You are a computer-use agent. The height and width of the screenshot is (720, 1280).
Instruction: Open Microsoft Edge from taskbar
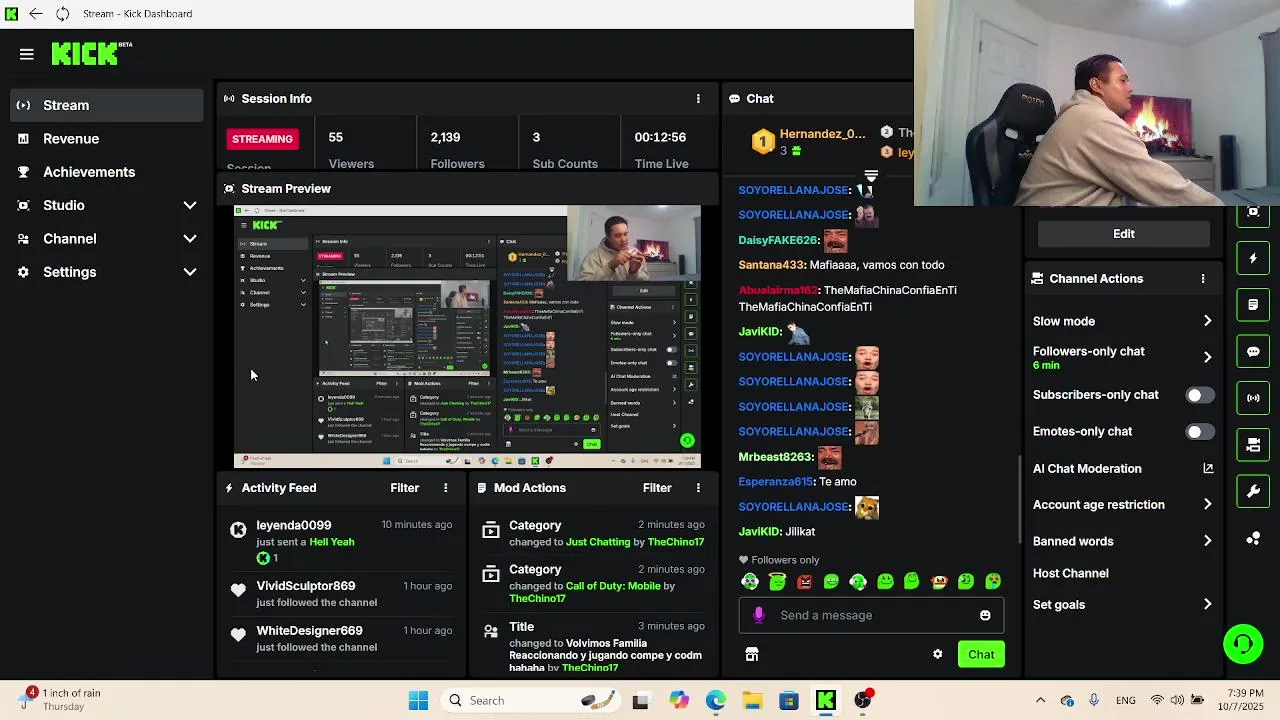716,700
